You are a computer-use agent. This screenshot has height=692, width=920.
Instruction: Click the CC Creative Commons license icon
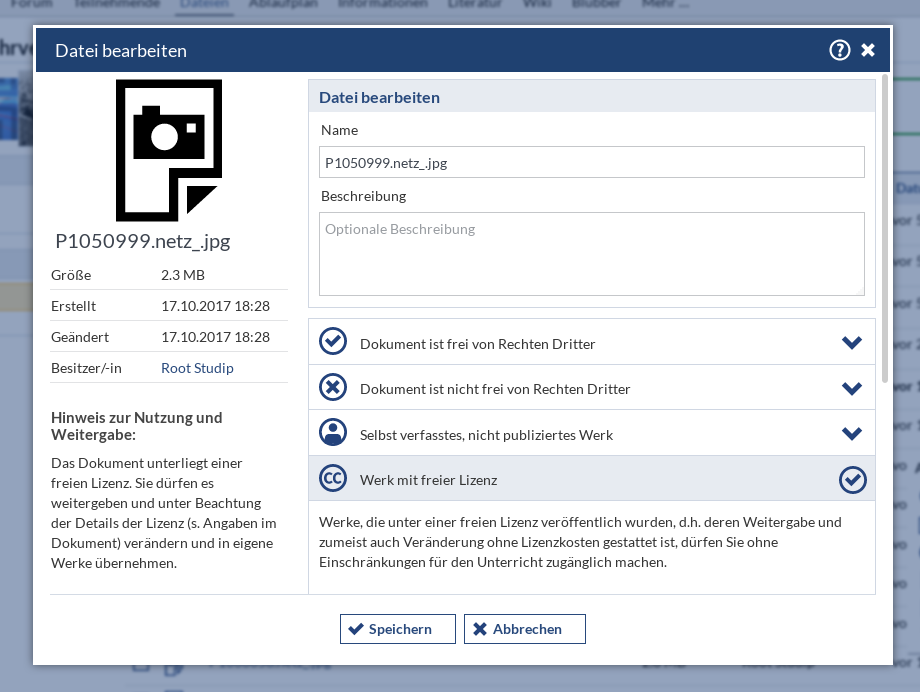point(332,479)
